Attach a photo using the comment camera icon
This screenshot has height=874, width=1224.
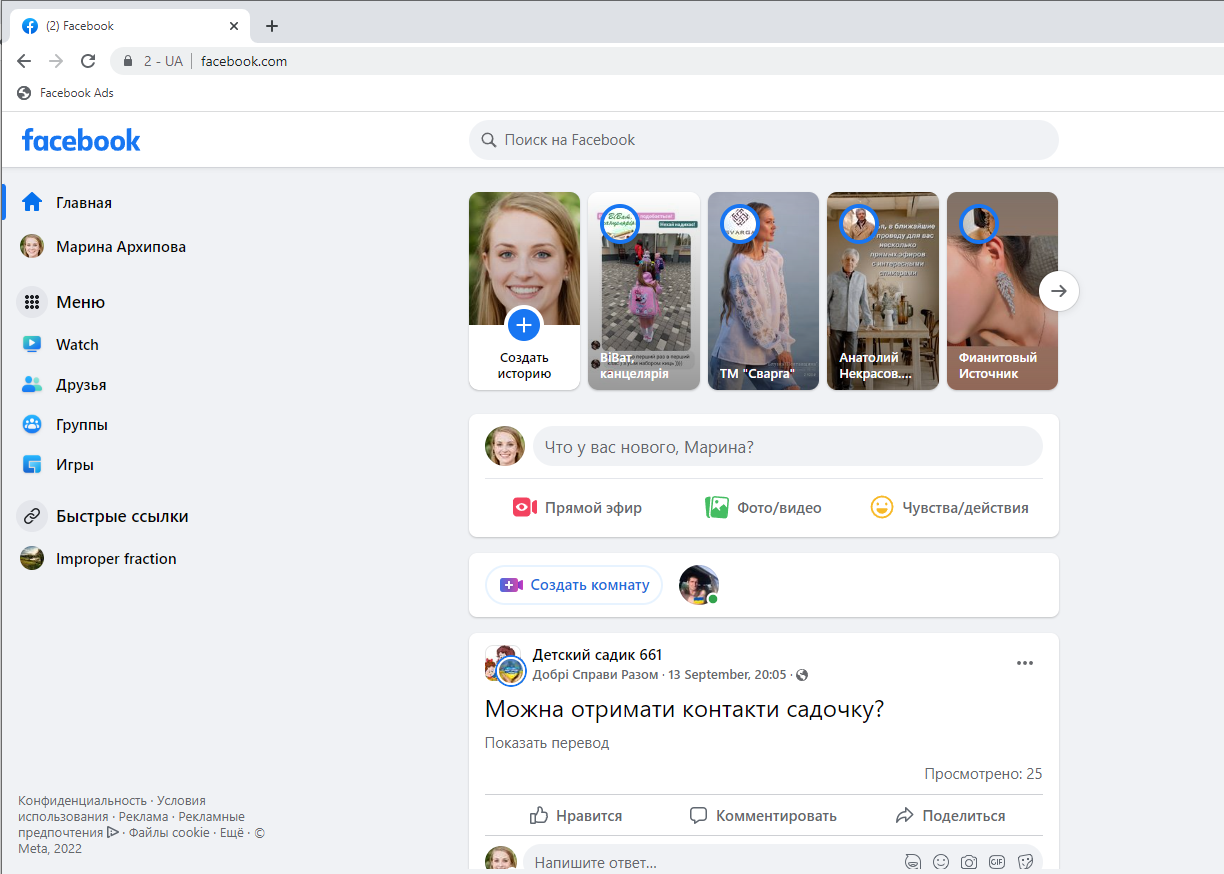coord(969,861)
